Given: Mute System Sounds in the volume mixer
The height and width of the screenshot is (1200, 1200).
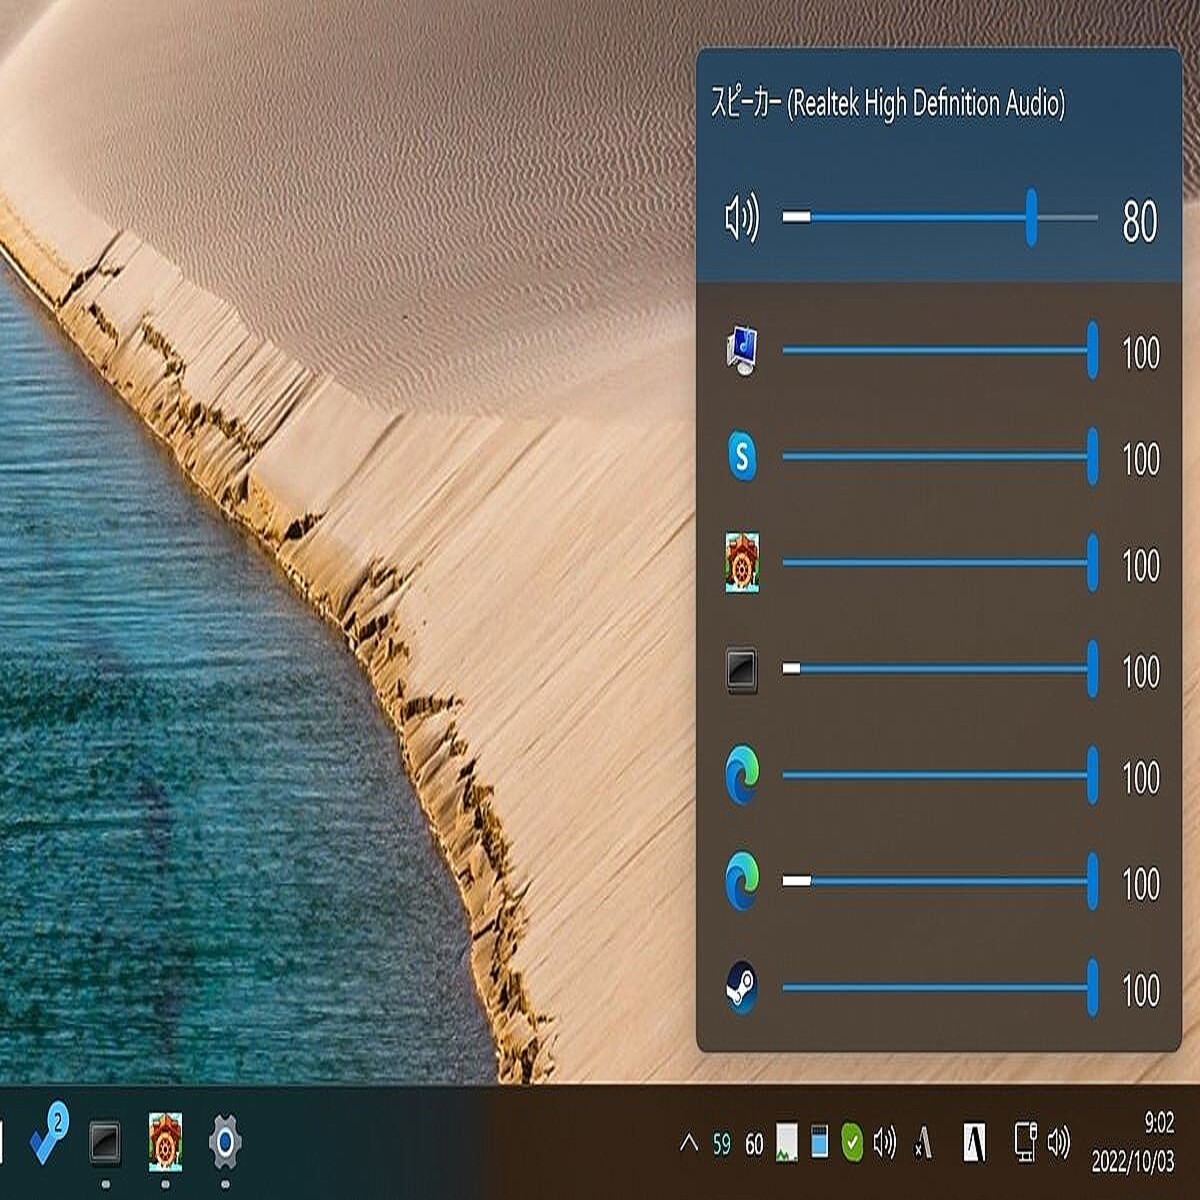Looking at the screenshot, I should [741, 351].
